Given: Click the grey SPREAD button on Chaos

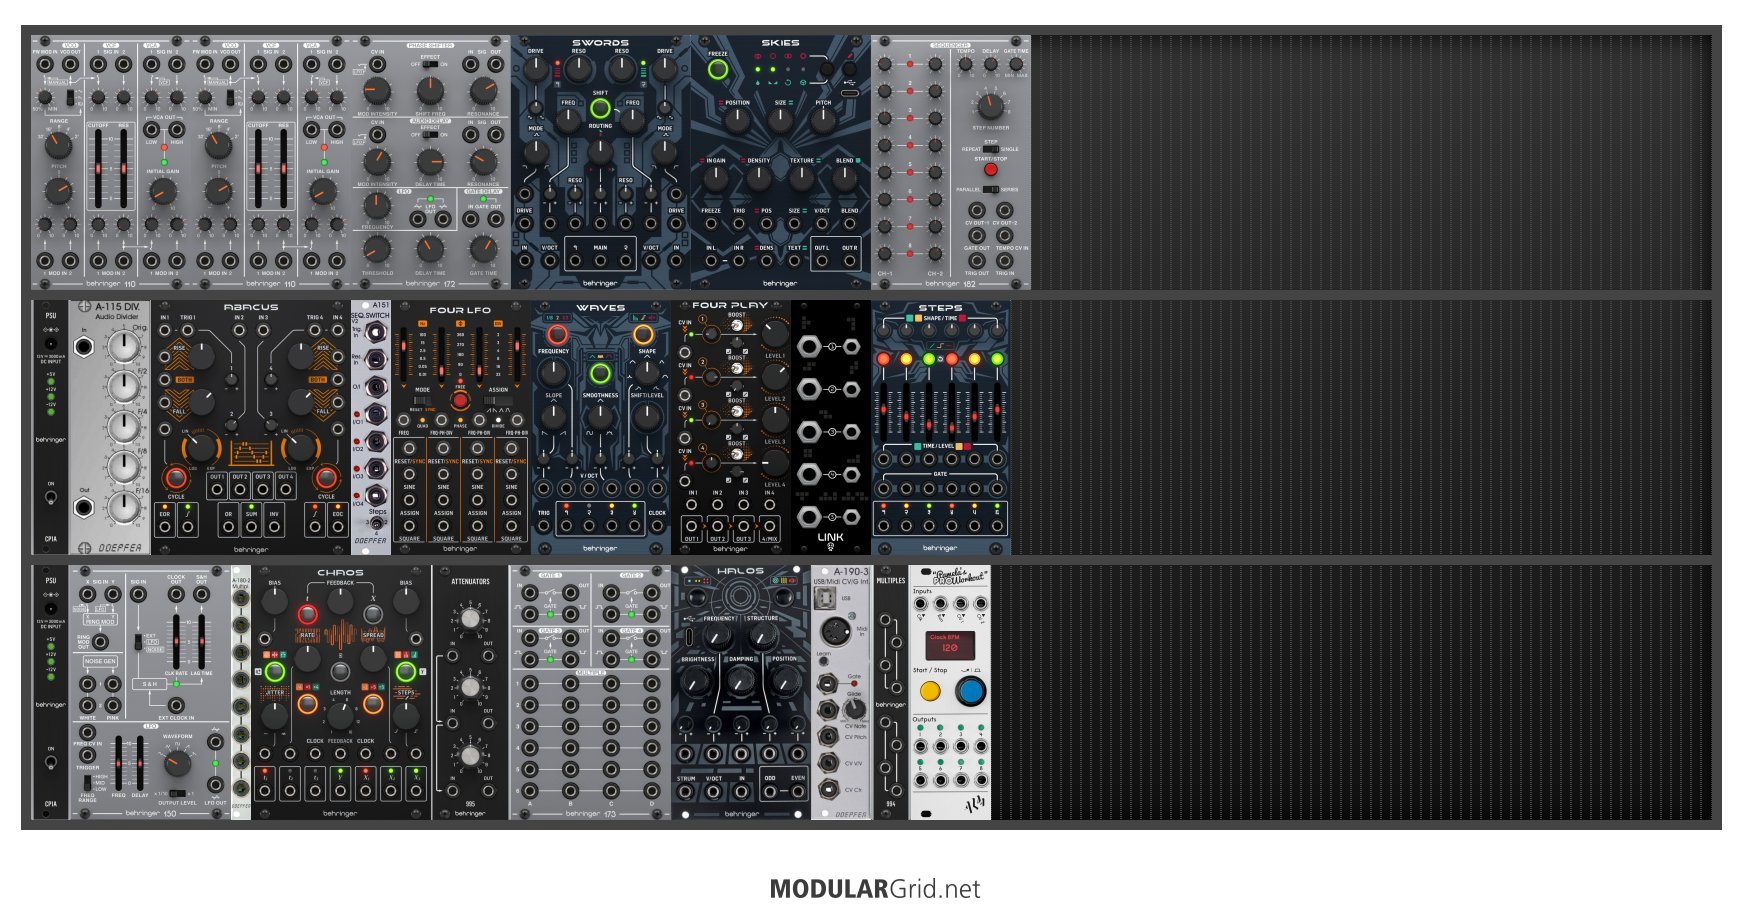Looking at the screenshot, I should 373,615.
